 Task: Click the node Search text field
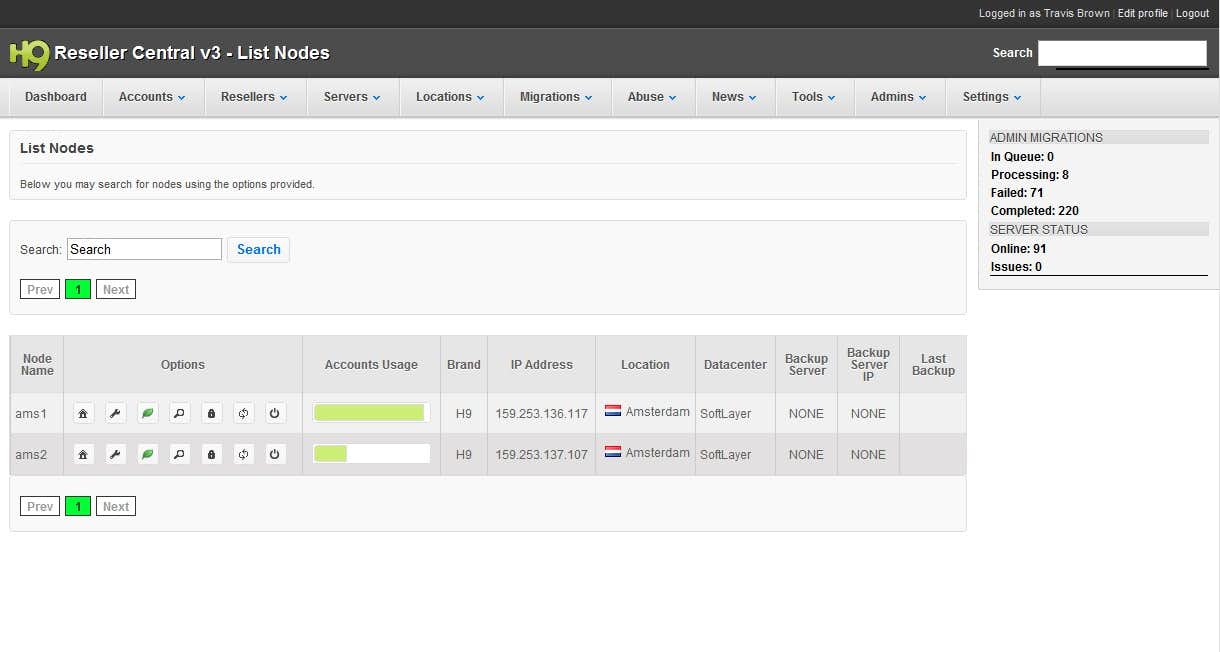144,249
